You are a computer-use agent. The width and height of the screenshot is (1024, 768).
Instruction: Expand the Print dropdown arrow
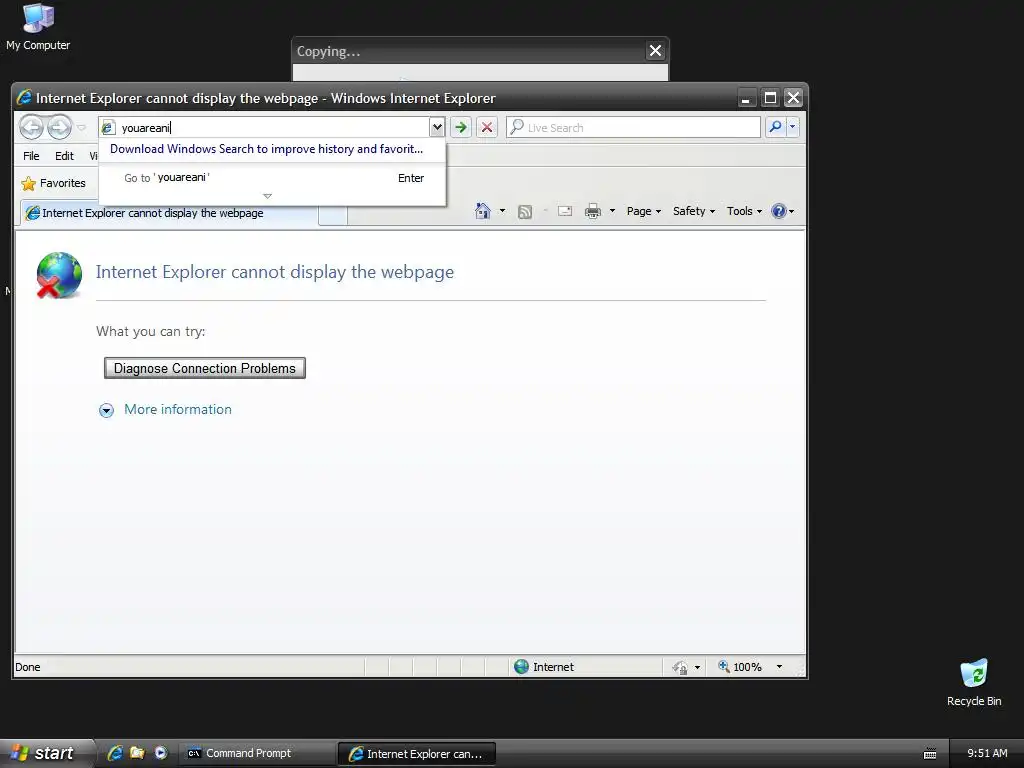pos(612,211)
